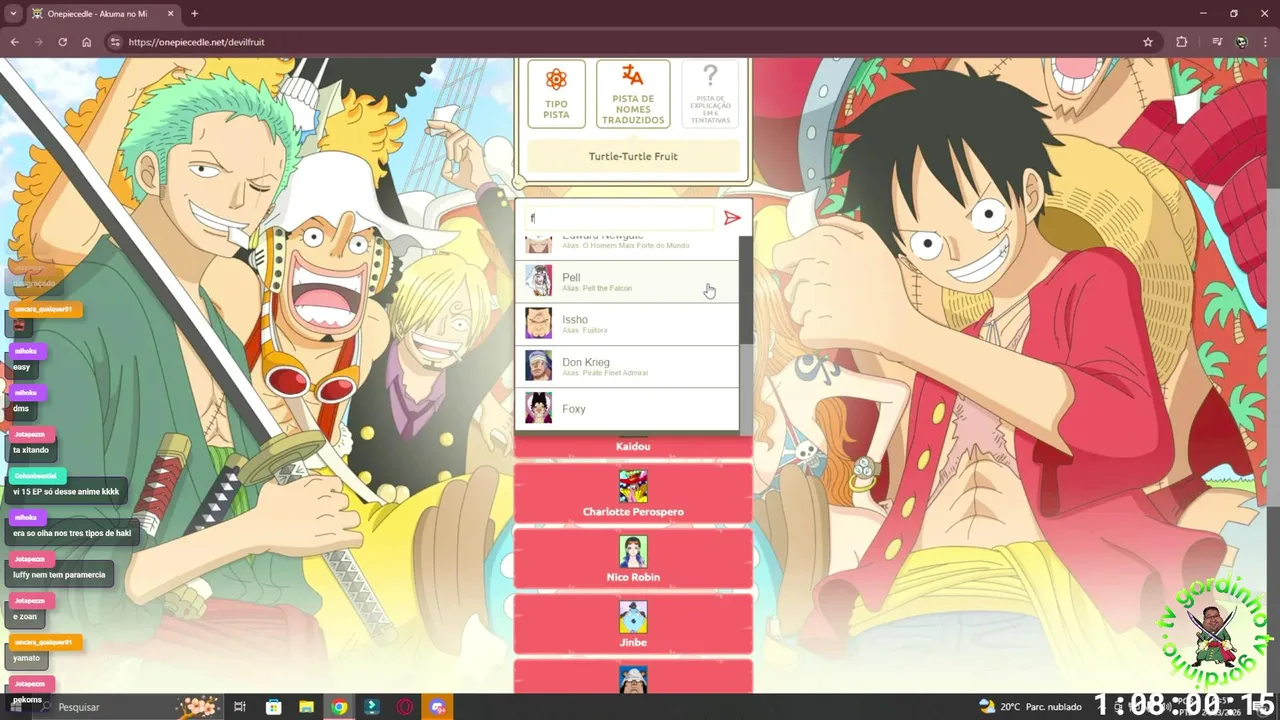The width and height of the screenshot is (1280, 720).
Task: Select Don Krieg from the suggestion list
Action: (627, 366)
